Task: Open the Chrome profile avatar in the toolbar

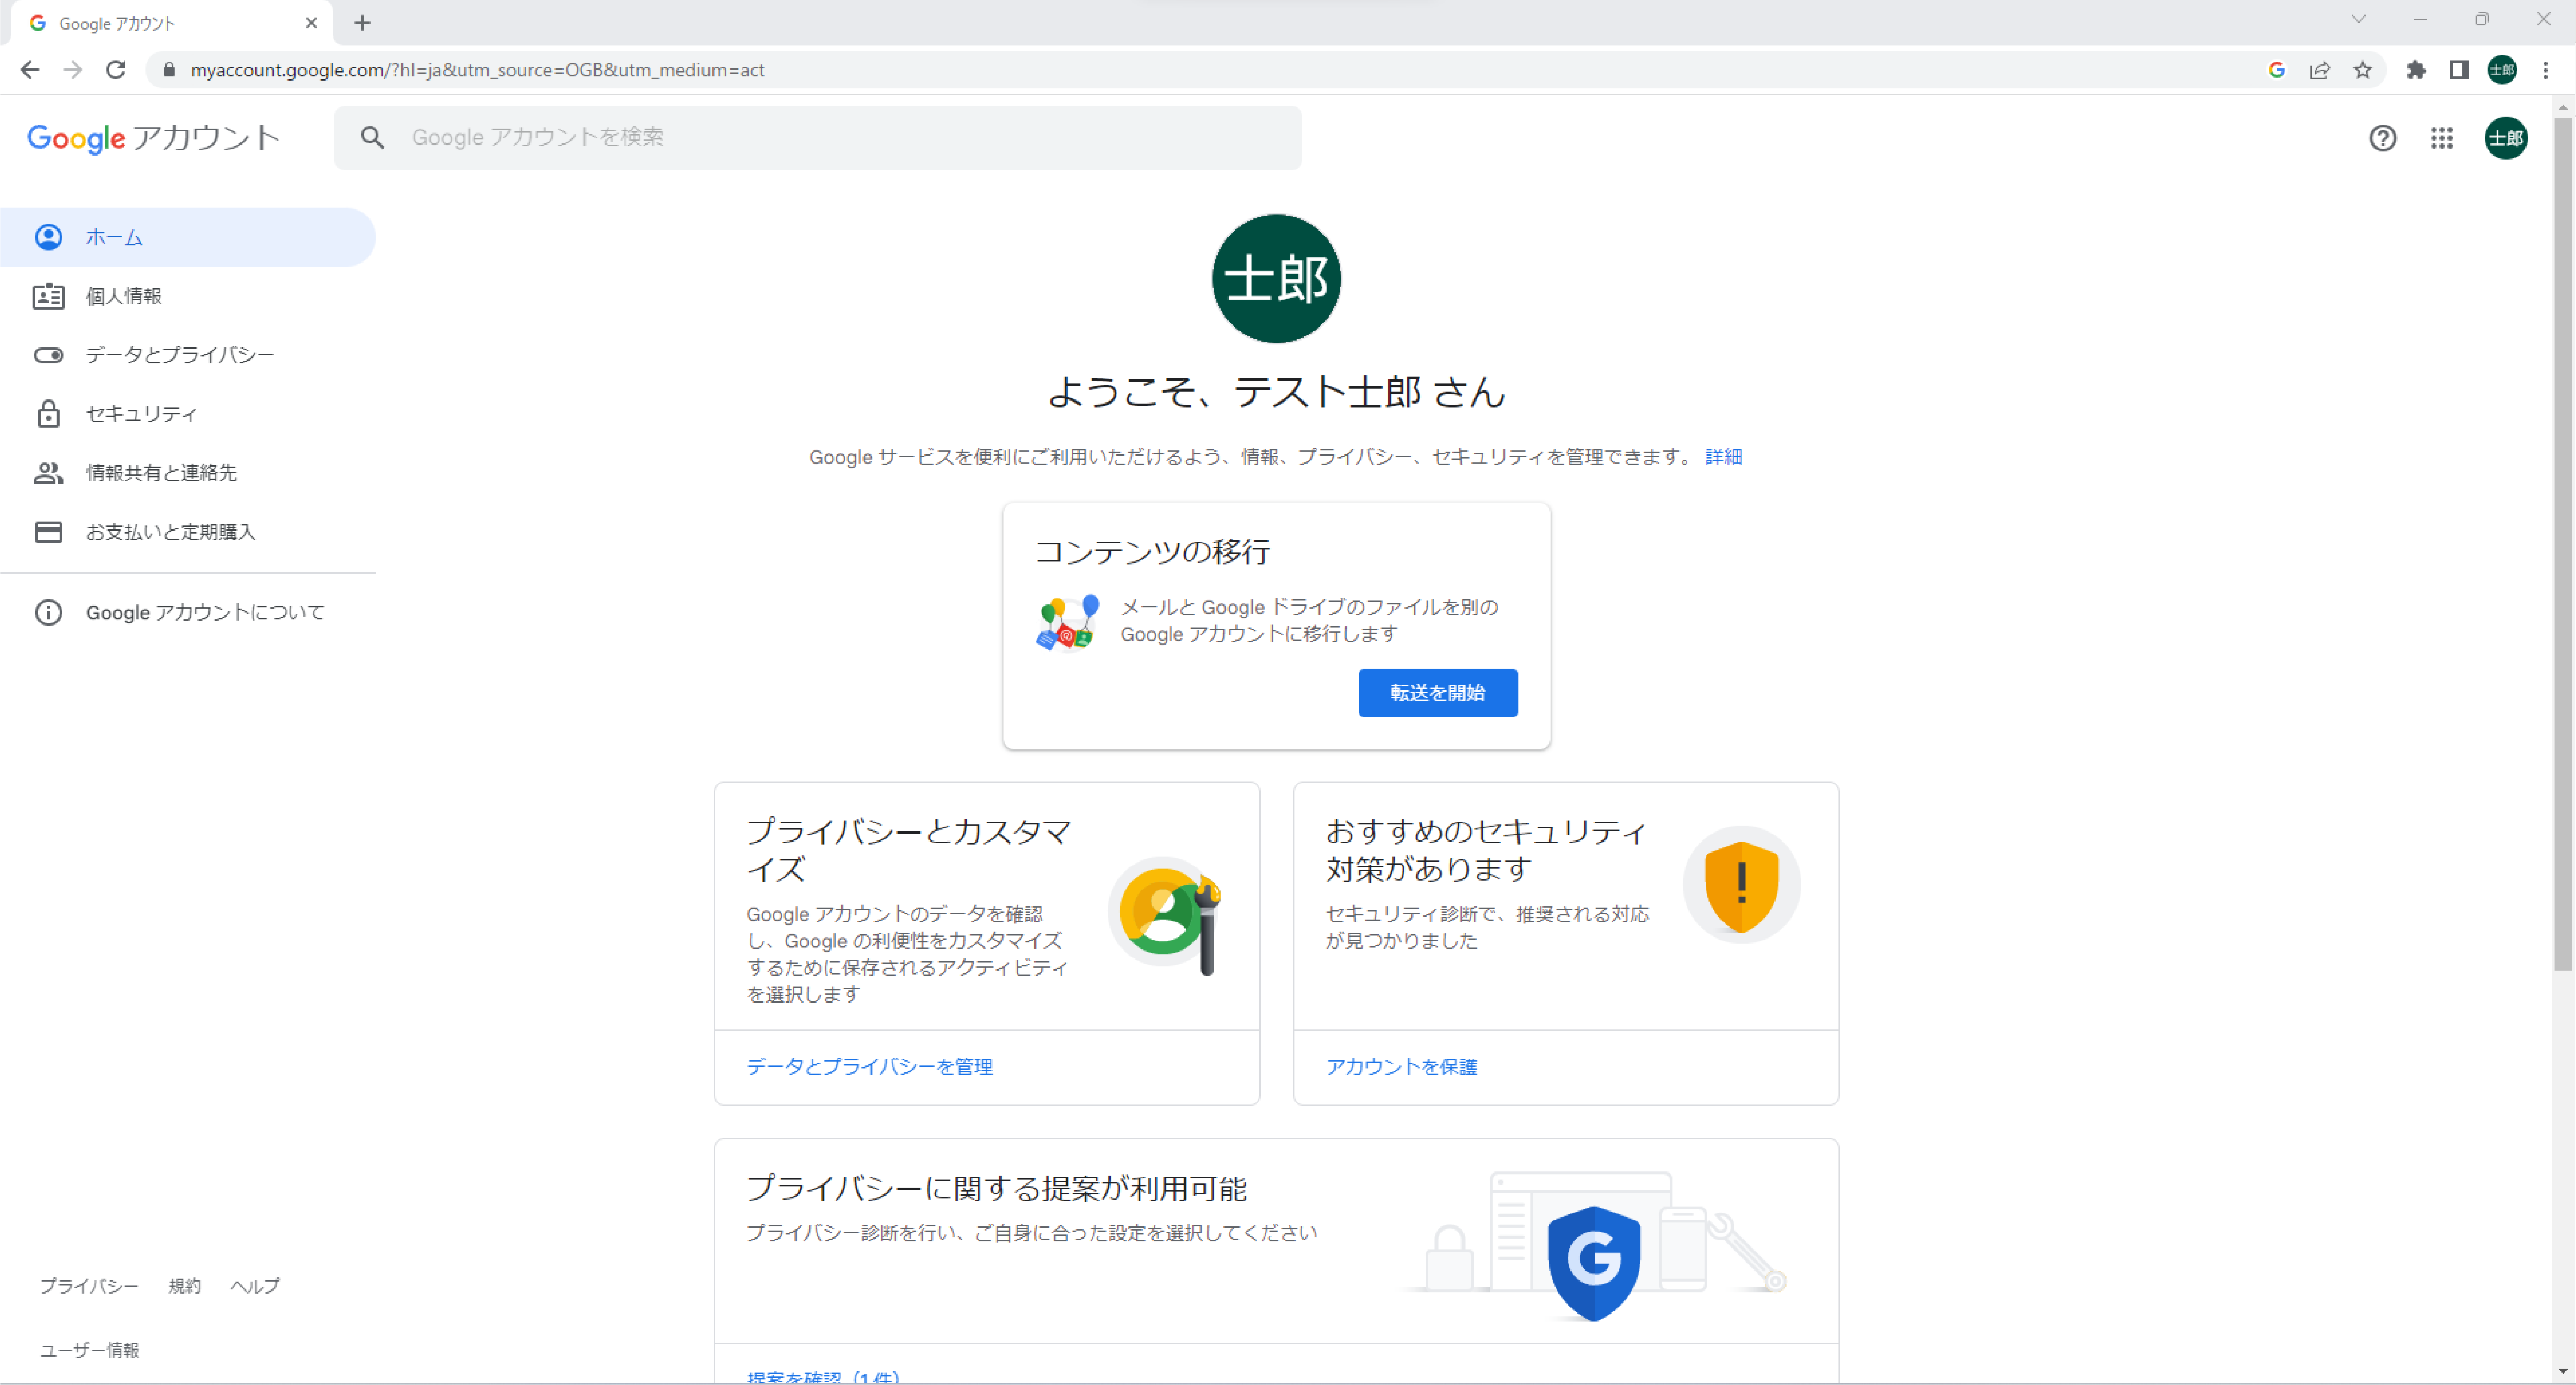Action: pos(2502,70)
